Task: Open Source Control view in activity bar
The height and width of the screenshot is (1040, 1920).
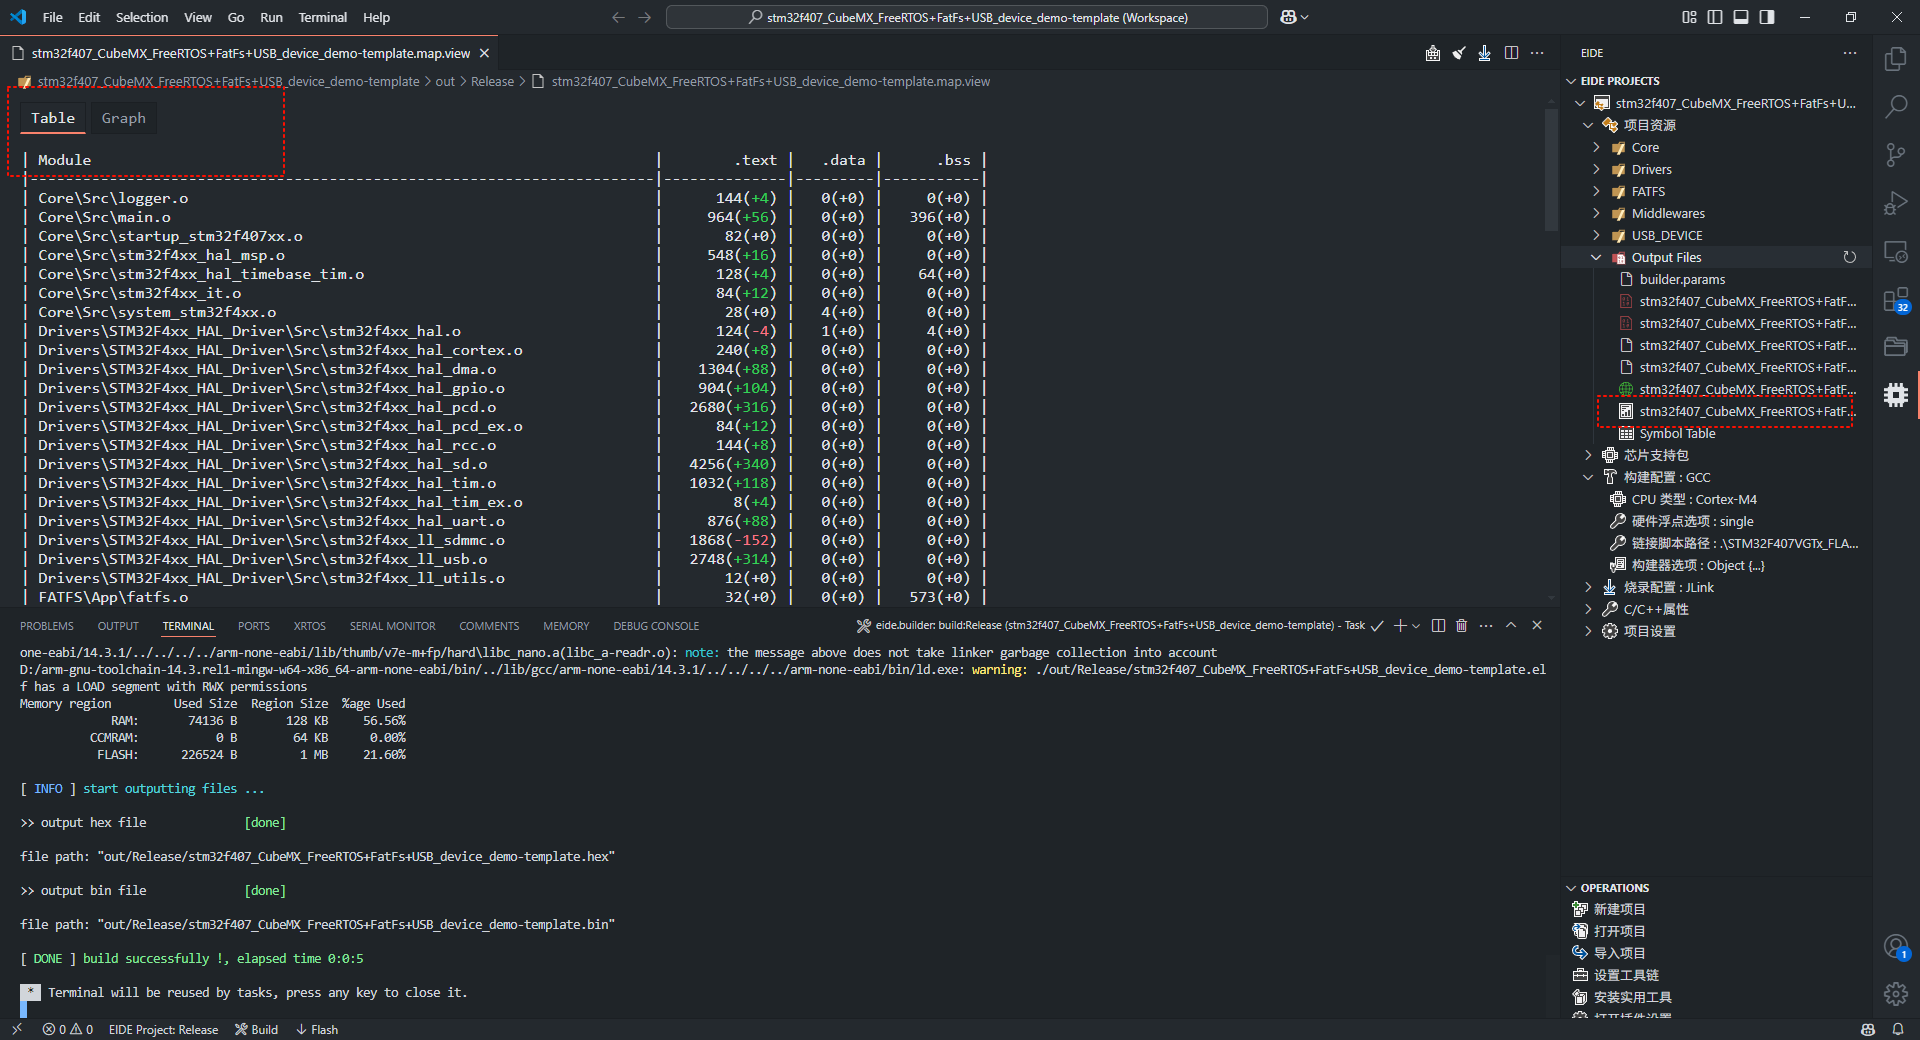Action: pos(1896,155)
